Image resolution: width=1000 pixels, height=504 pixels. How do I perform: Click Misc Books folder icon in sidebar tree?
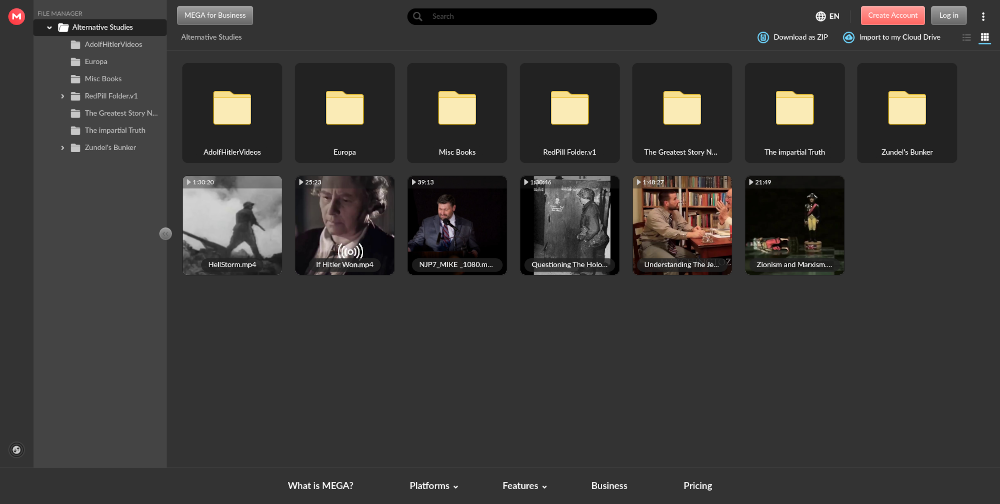tap(75, 79)
